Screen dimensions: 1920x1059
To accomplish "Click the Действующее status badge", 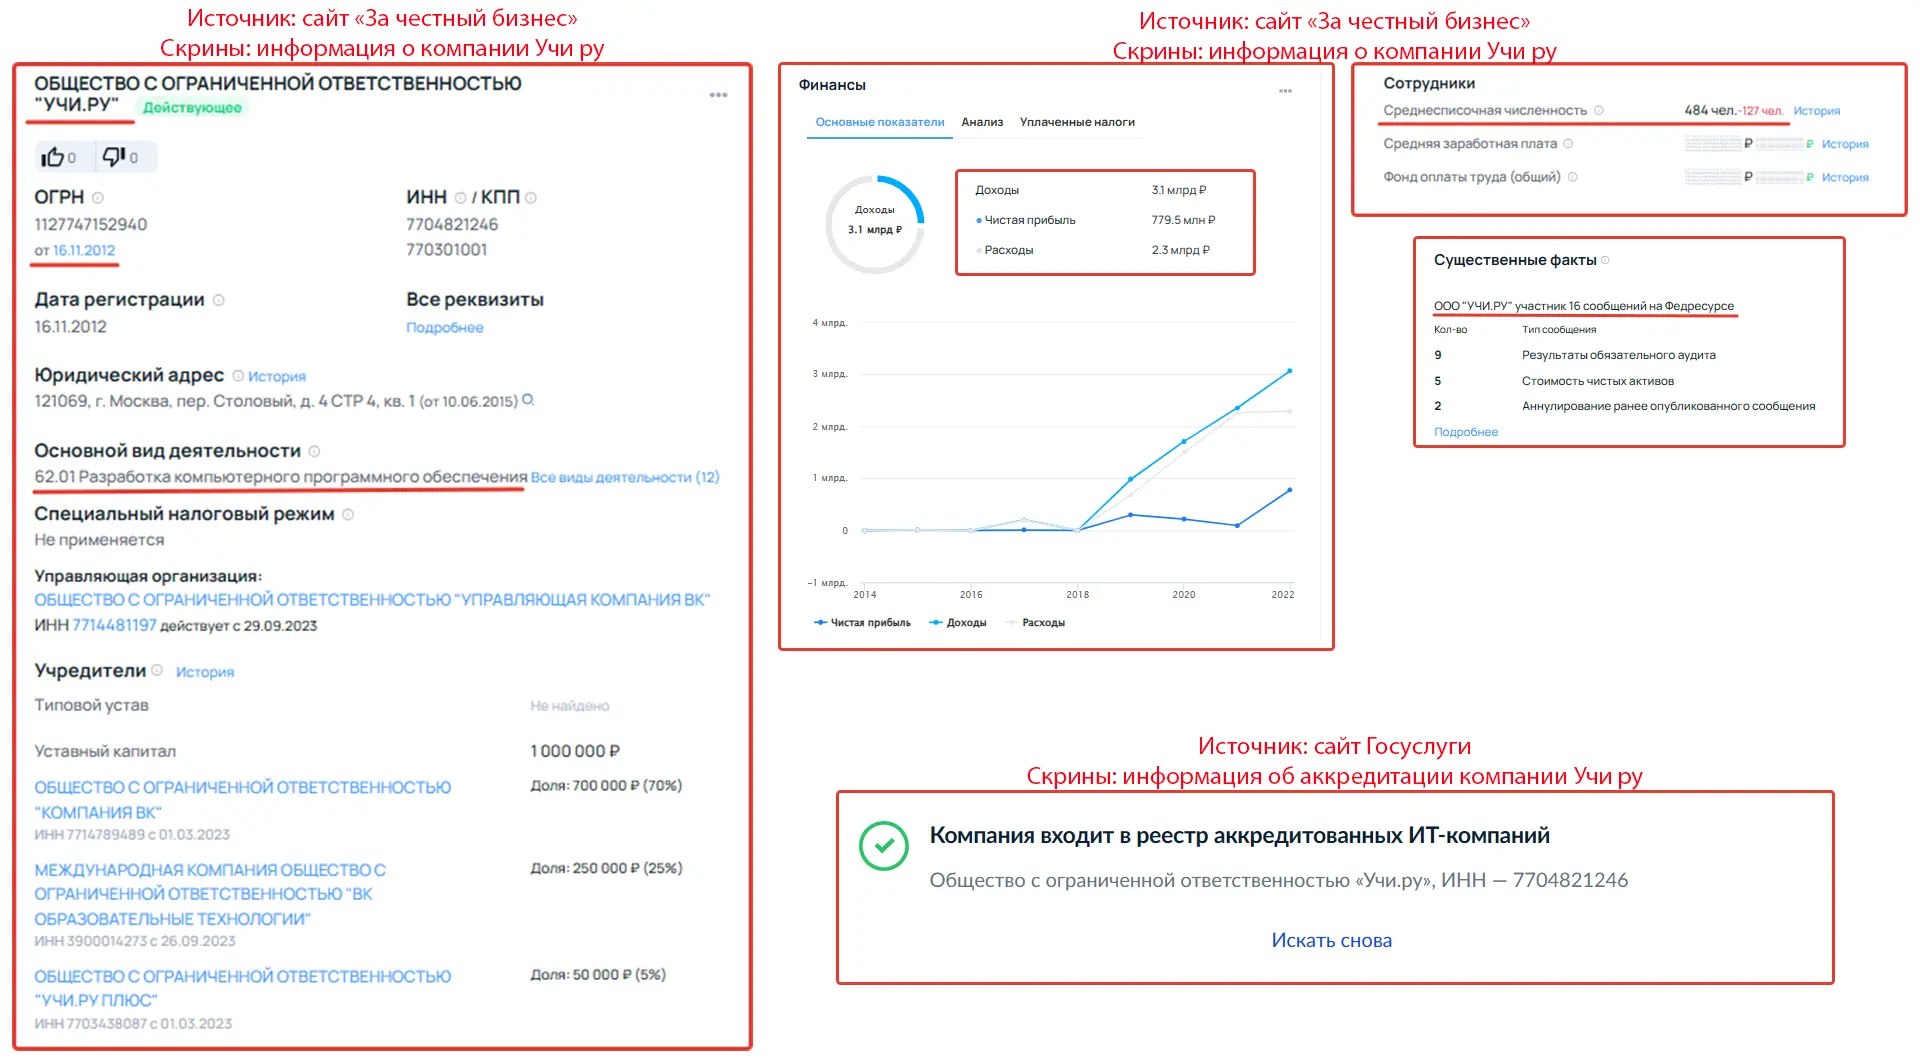I will (192, 107).
